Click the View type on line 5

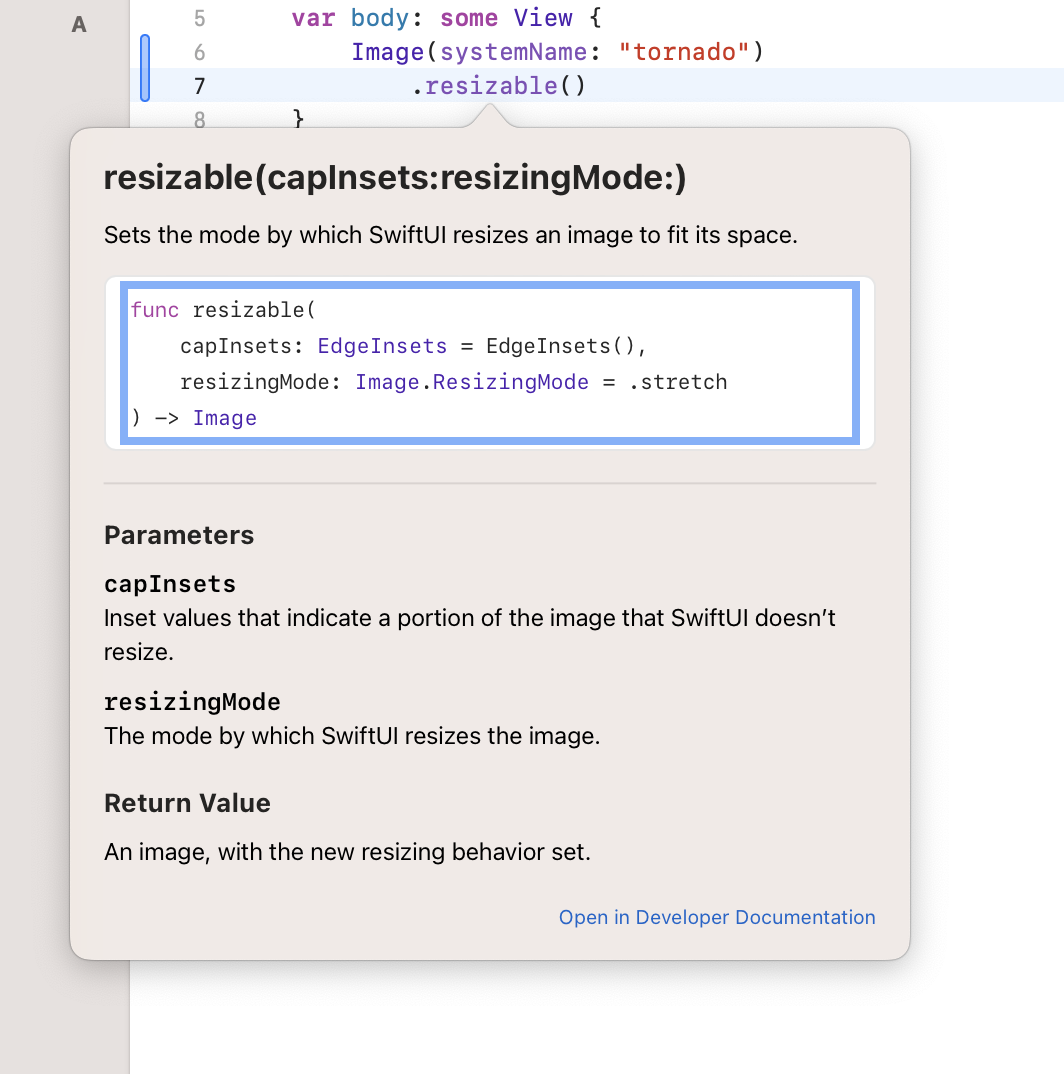coord(543,18)
